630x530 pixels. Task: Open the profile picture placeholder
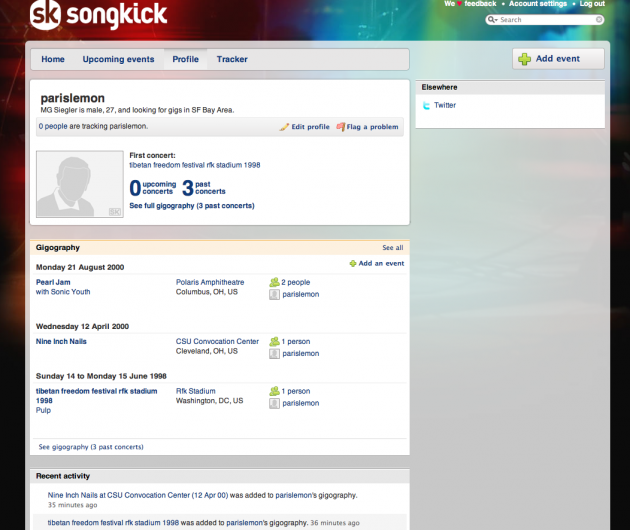click(x=80, y=184)
